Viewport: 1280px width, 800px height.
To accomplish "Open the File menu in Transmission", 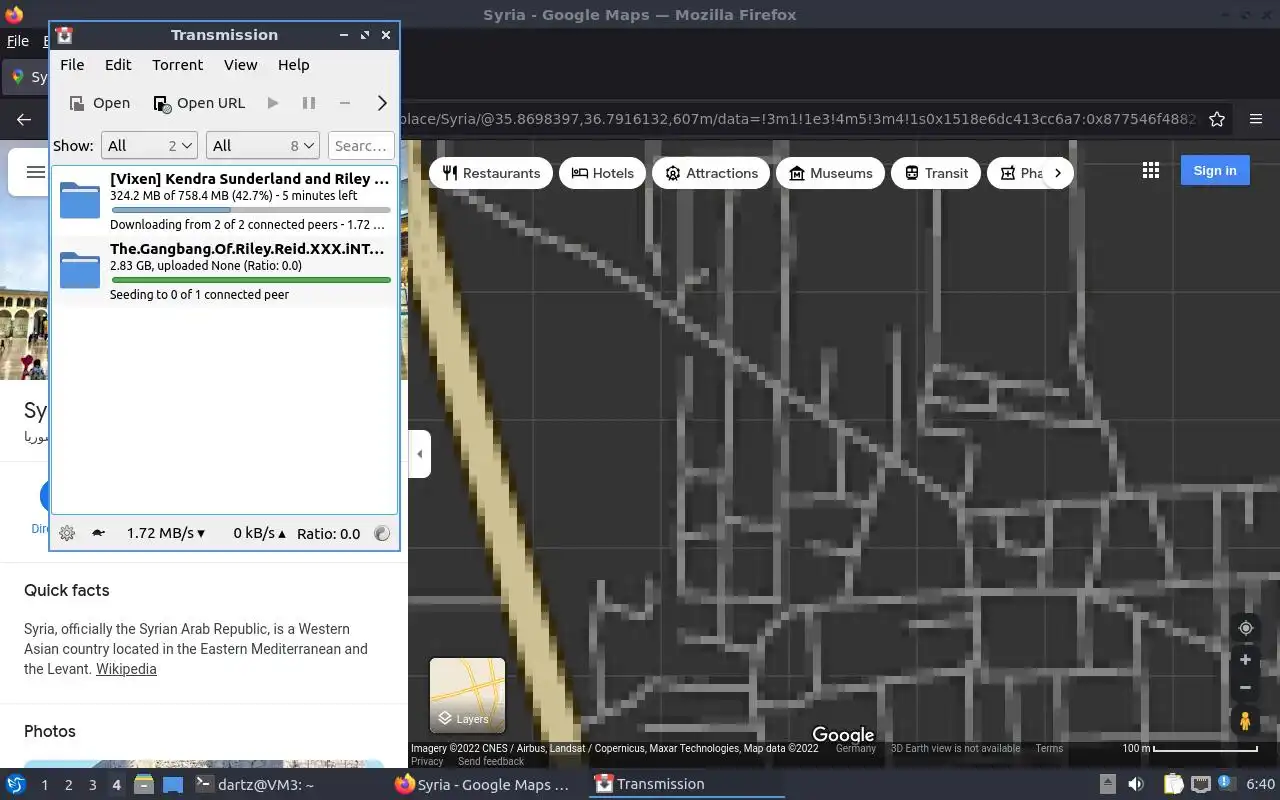I will (x=72, y=65).
